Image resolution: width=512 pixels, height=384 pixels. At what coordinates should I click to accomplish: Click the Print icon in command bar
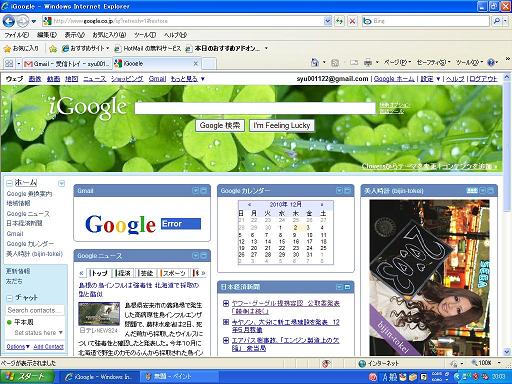tap(368, 63)
